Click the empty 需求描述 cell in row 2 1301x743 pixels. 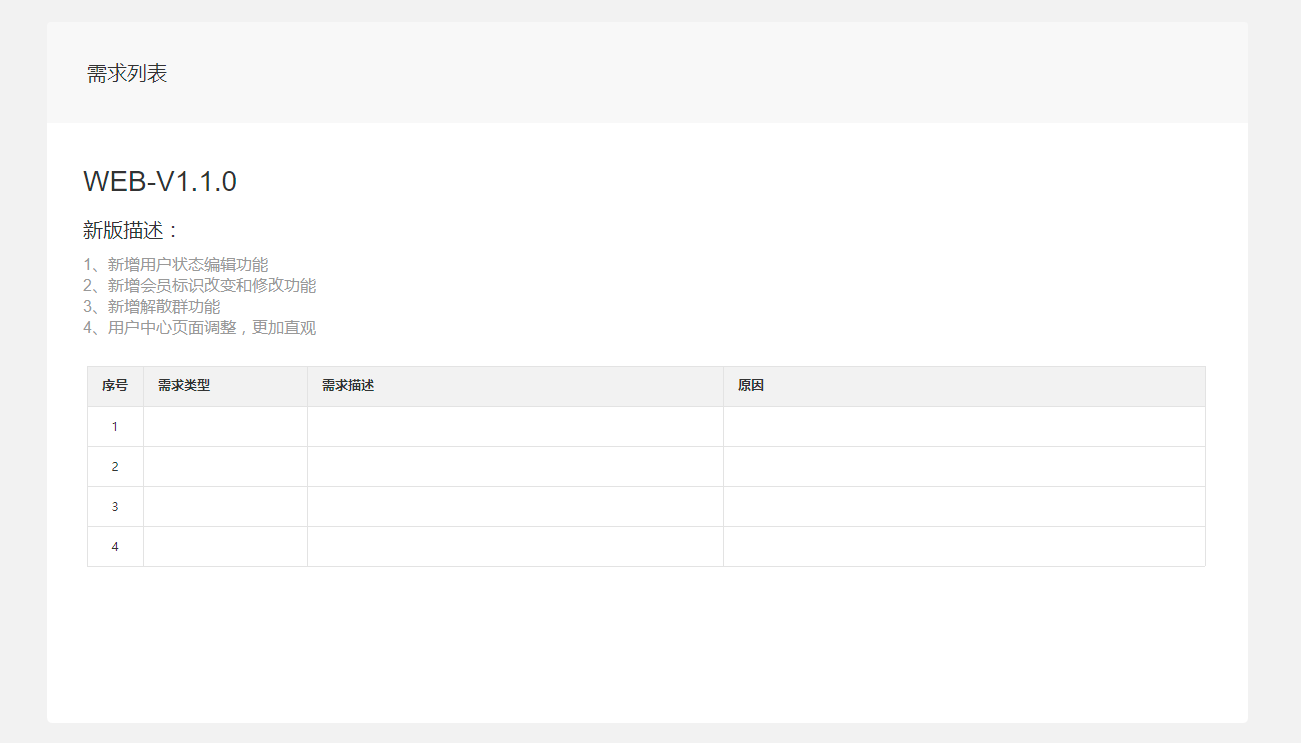click(515, 467)
